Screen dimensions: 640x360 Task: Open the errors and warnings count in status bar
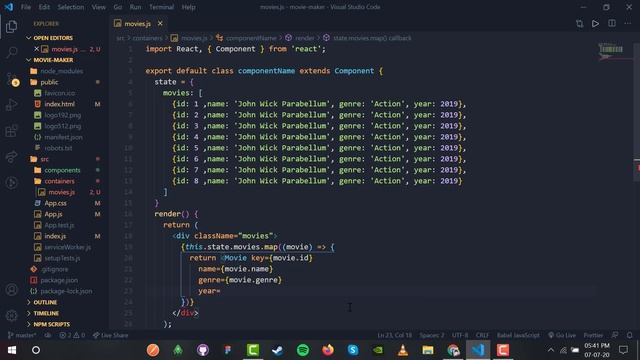pyautogui.click(x=72, y=335)
